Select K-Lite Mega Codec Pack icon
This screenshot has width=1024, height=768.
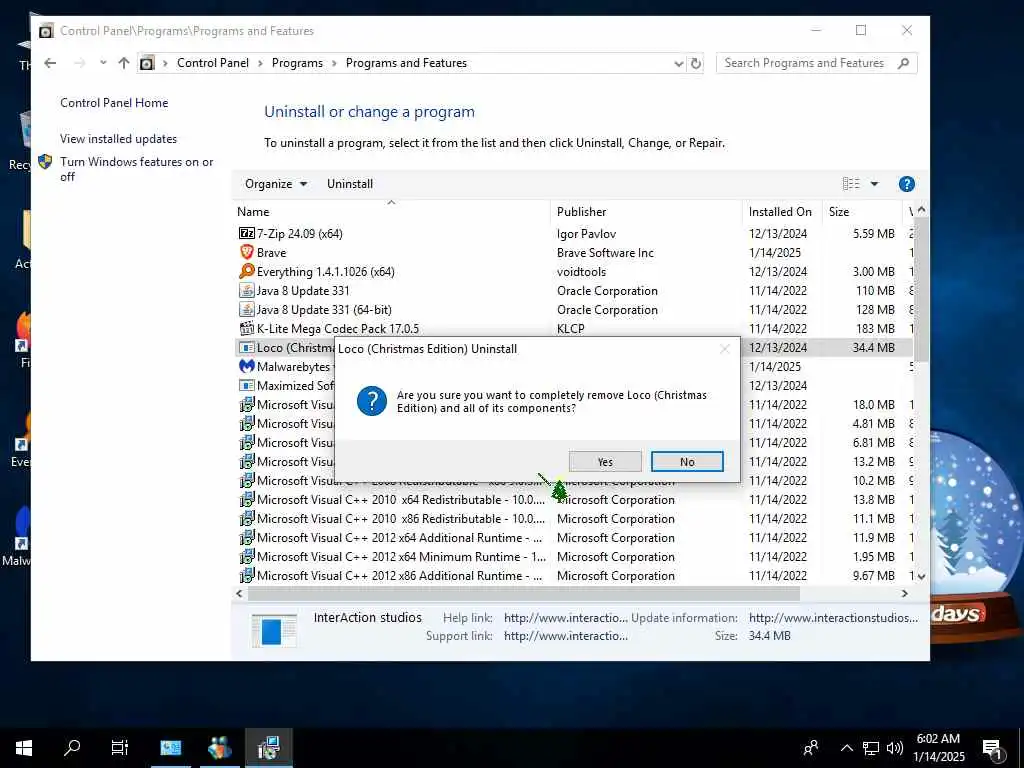tap(246, 328)
